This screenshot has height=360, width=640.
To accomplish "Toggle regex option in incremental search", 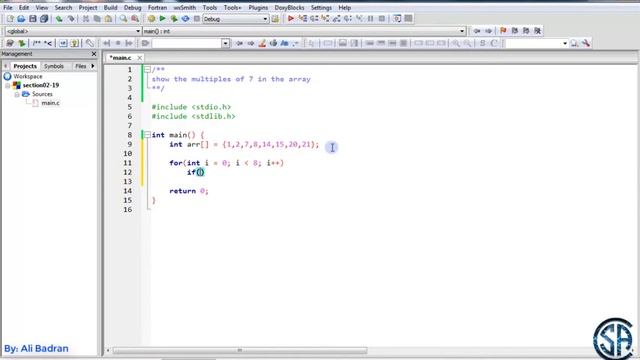I will pos(295,43).
